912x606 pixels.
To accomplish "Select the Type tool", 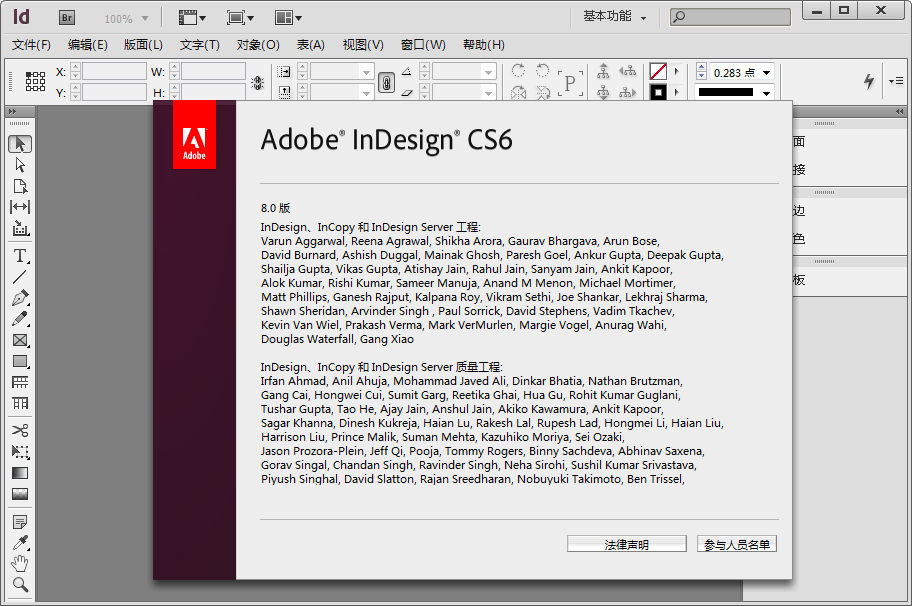I will (x=20, y=256).
